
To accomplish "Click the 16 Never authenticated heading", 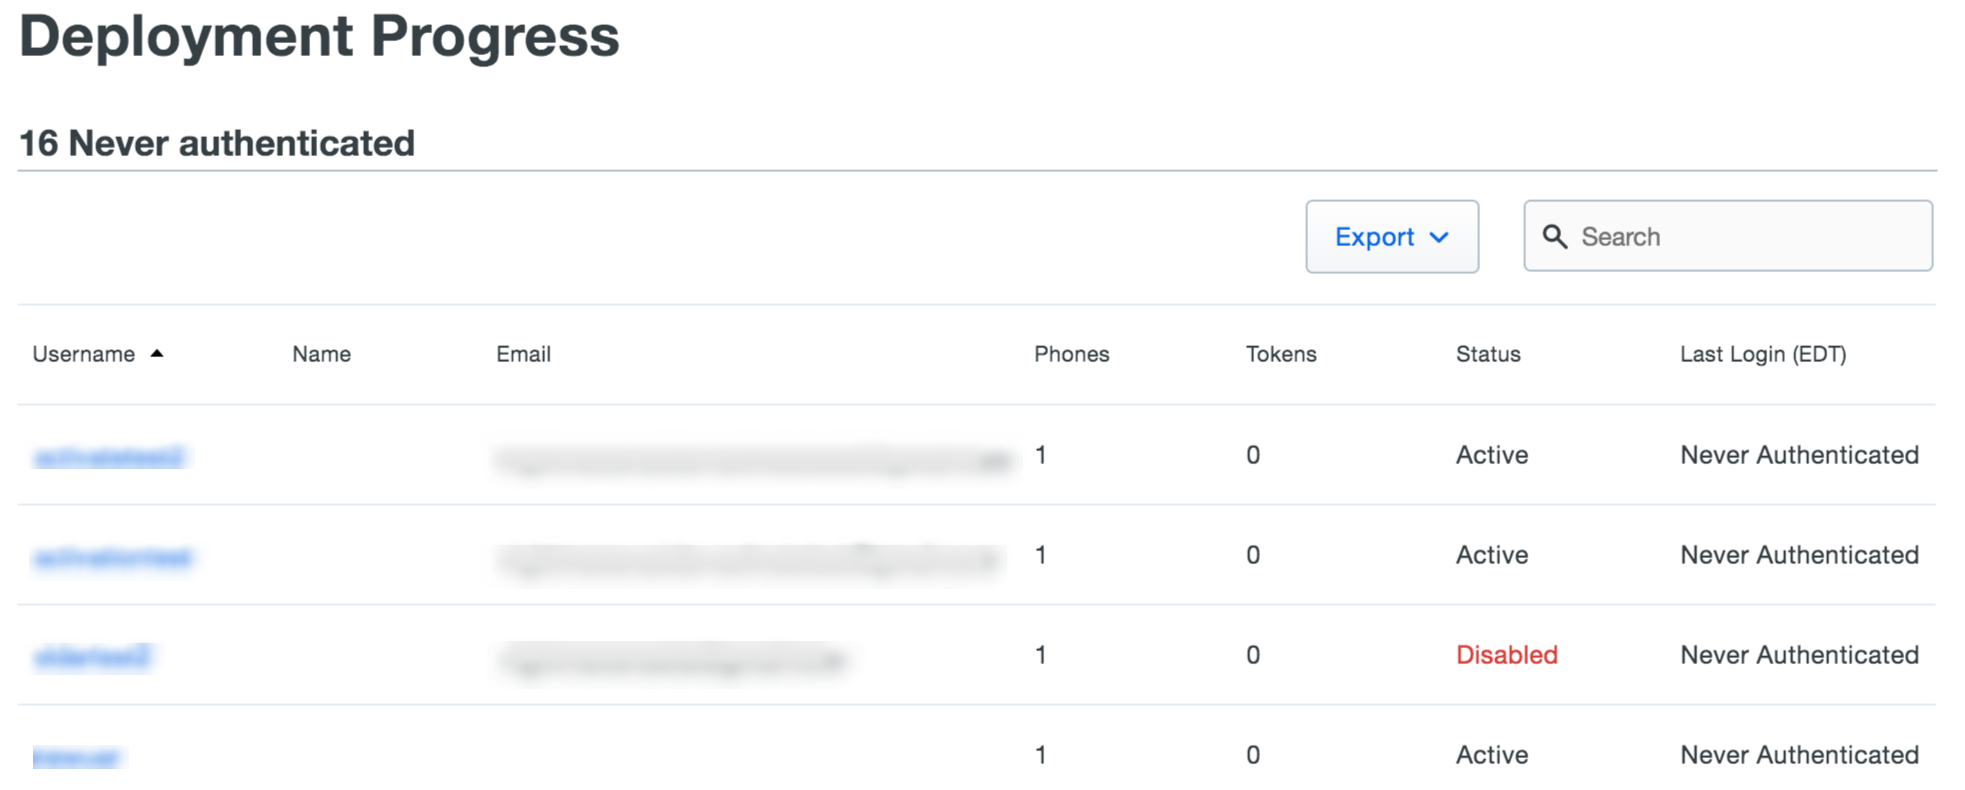I will pos(216,142).
